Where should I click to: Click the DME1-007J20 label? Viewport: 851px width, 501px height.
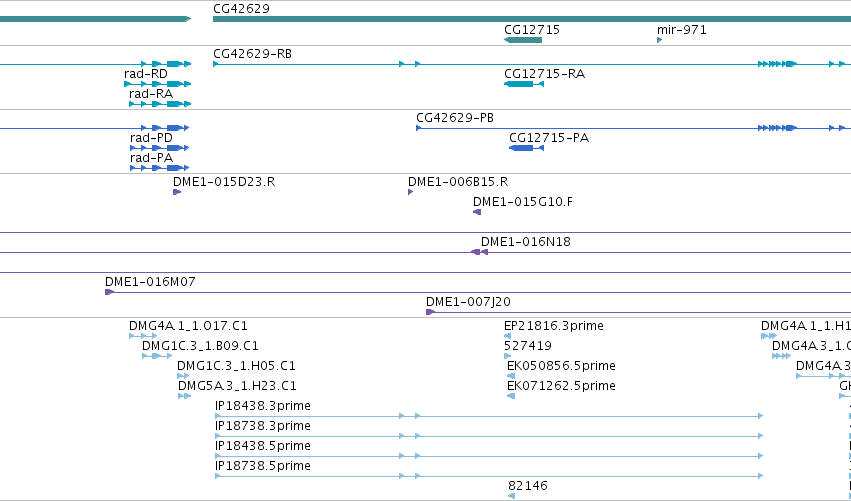(x=468, y=302)
